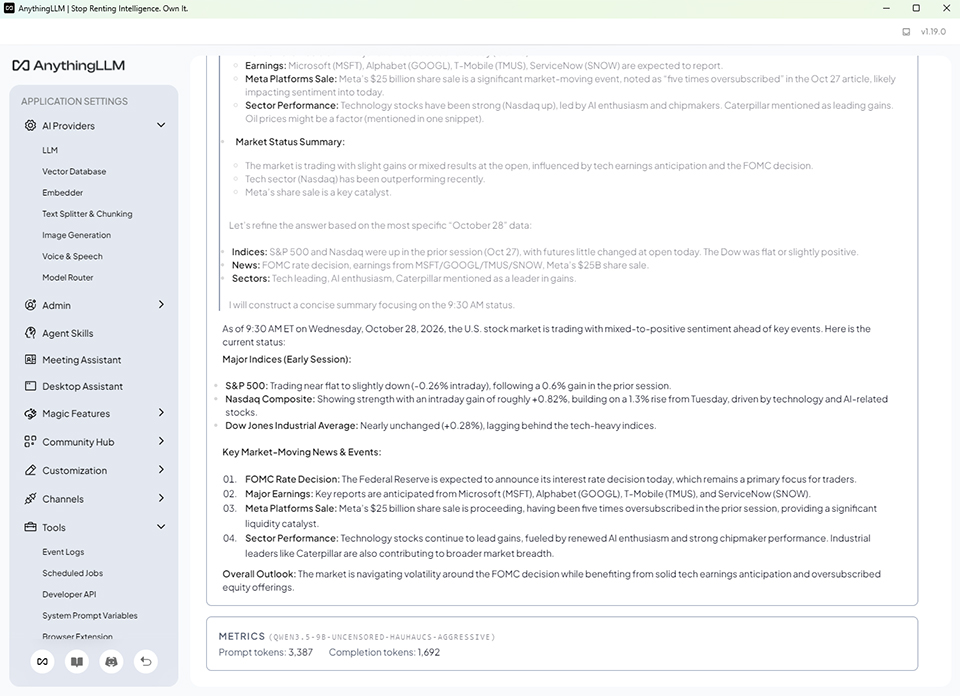The height and width of the screenshot is (696, 960).
Task: Expand the Admin section chevron
Action: 161,304
